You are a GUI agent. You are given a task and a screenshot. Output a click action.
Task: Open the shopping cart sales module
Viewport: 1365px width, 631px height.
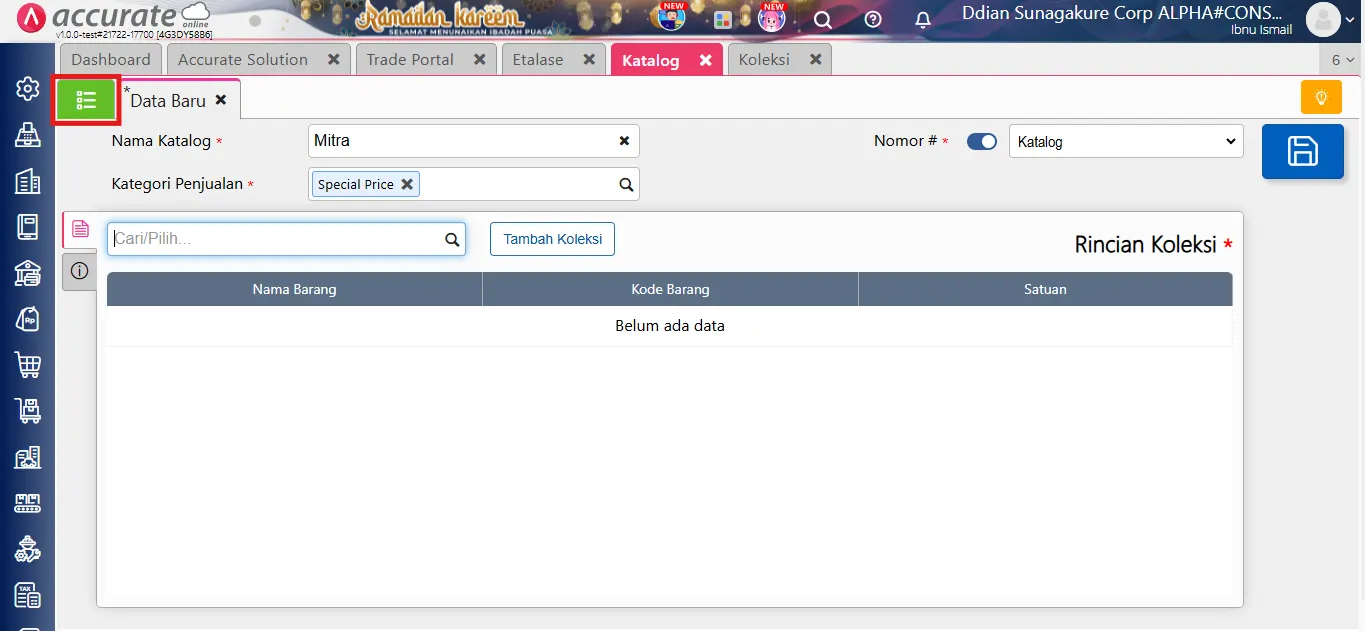tap(27, 365)
